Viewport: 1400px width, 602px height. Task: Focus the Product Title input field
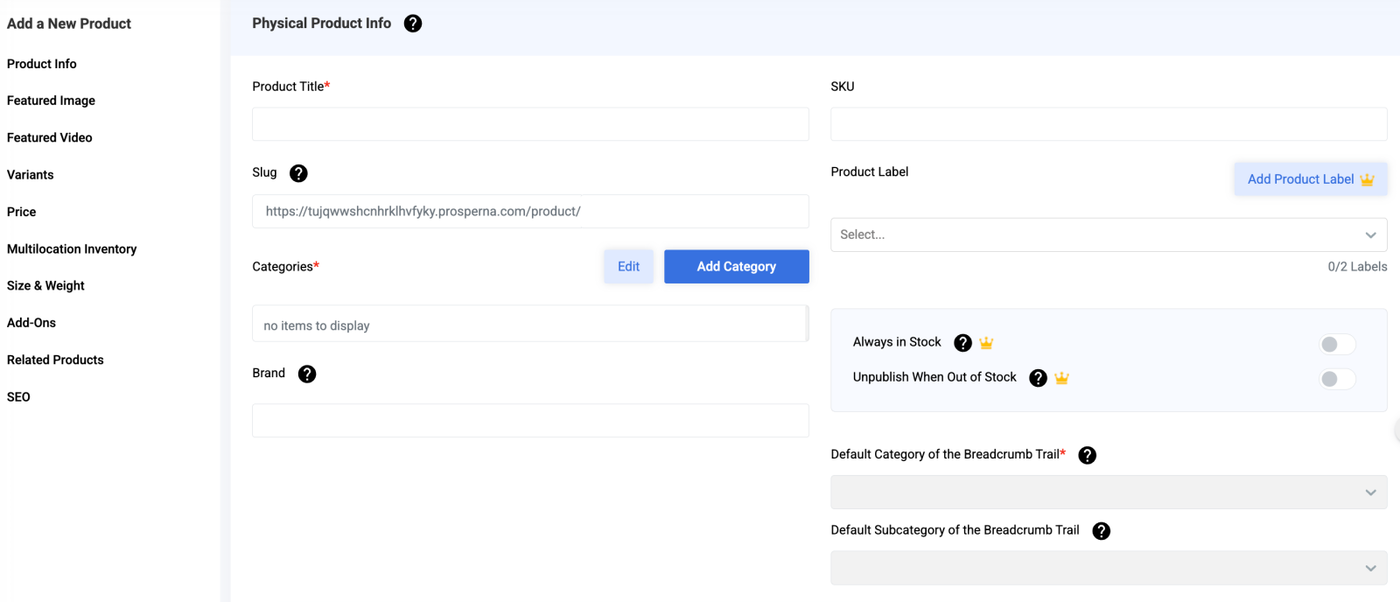[x=530, y=125]
